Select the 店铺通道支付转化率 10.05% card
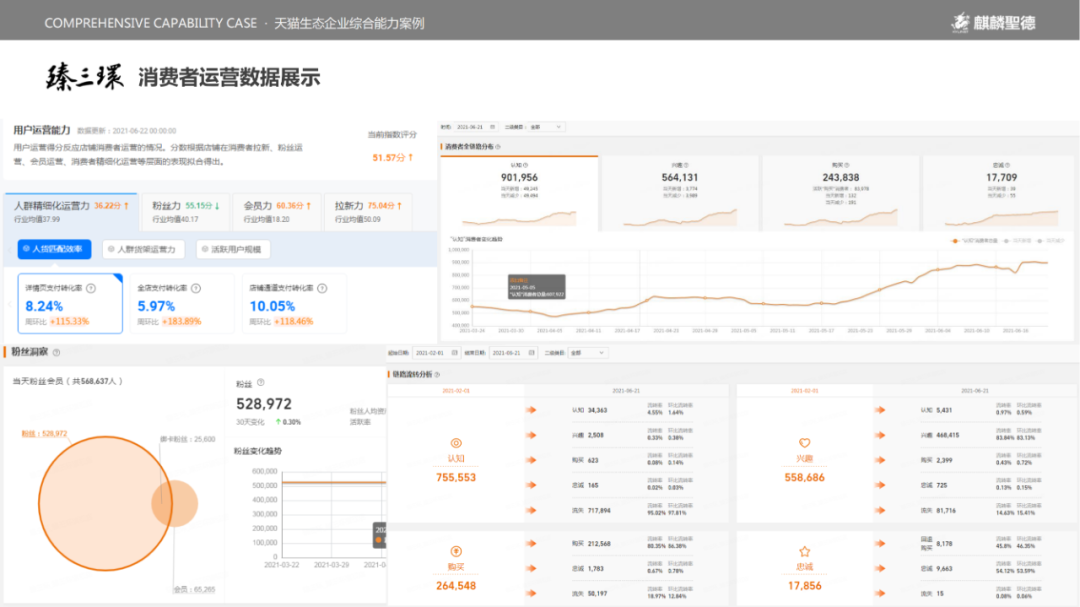This screenshot has height=607, width=1080. point(294,304)
